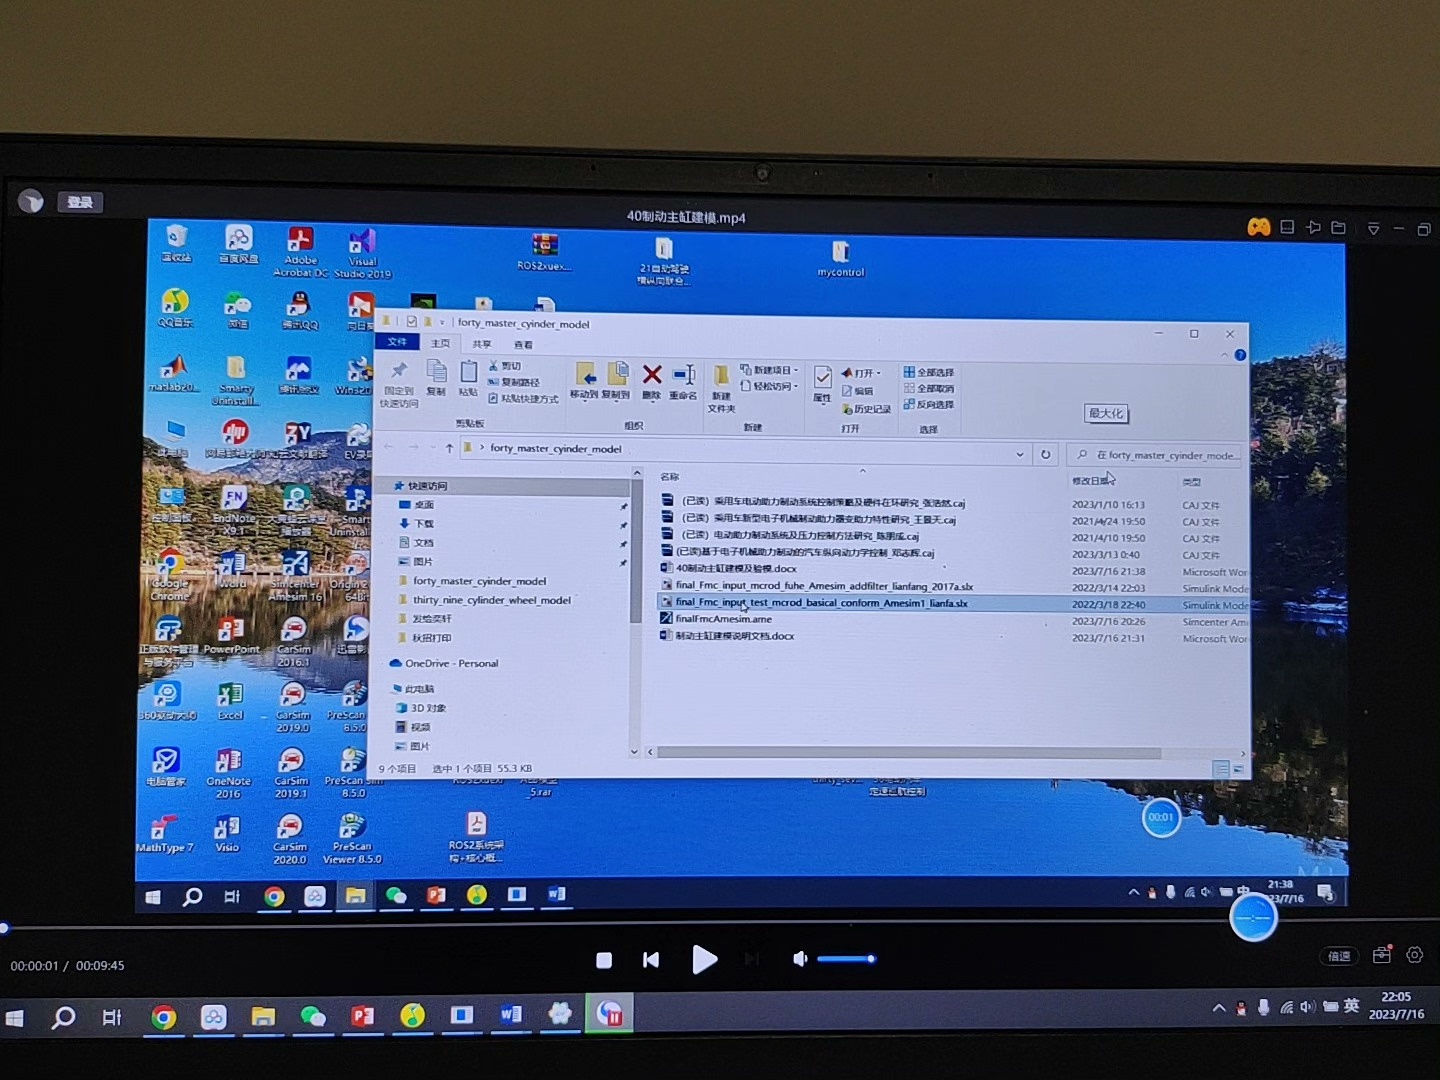Open the 打开 dropdown in ribbon
Screen dimensions: 1440x1080
click(861, 373)
